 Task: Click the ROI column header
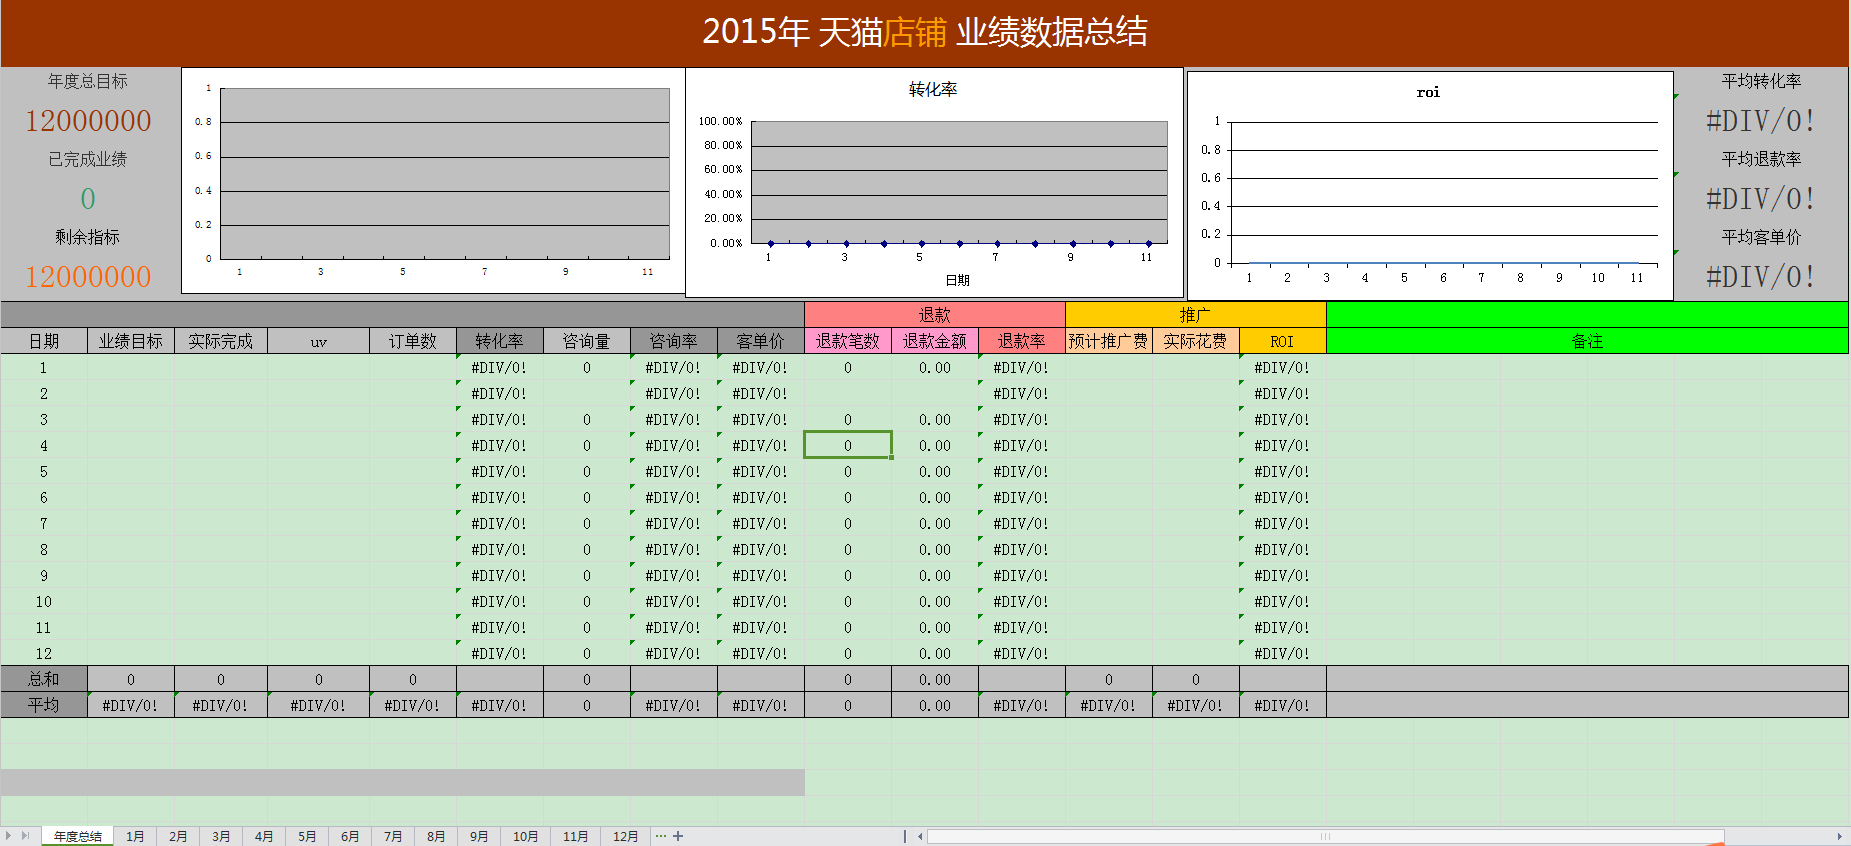point(1283,341)
